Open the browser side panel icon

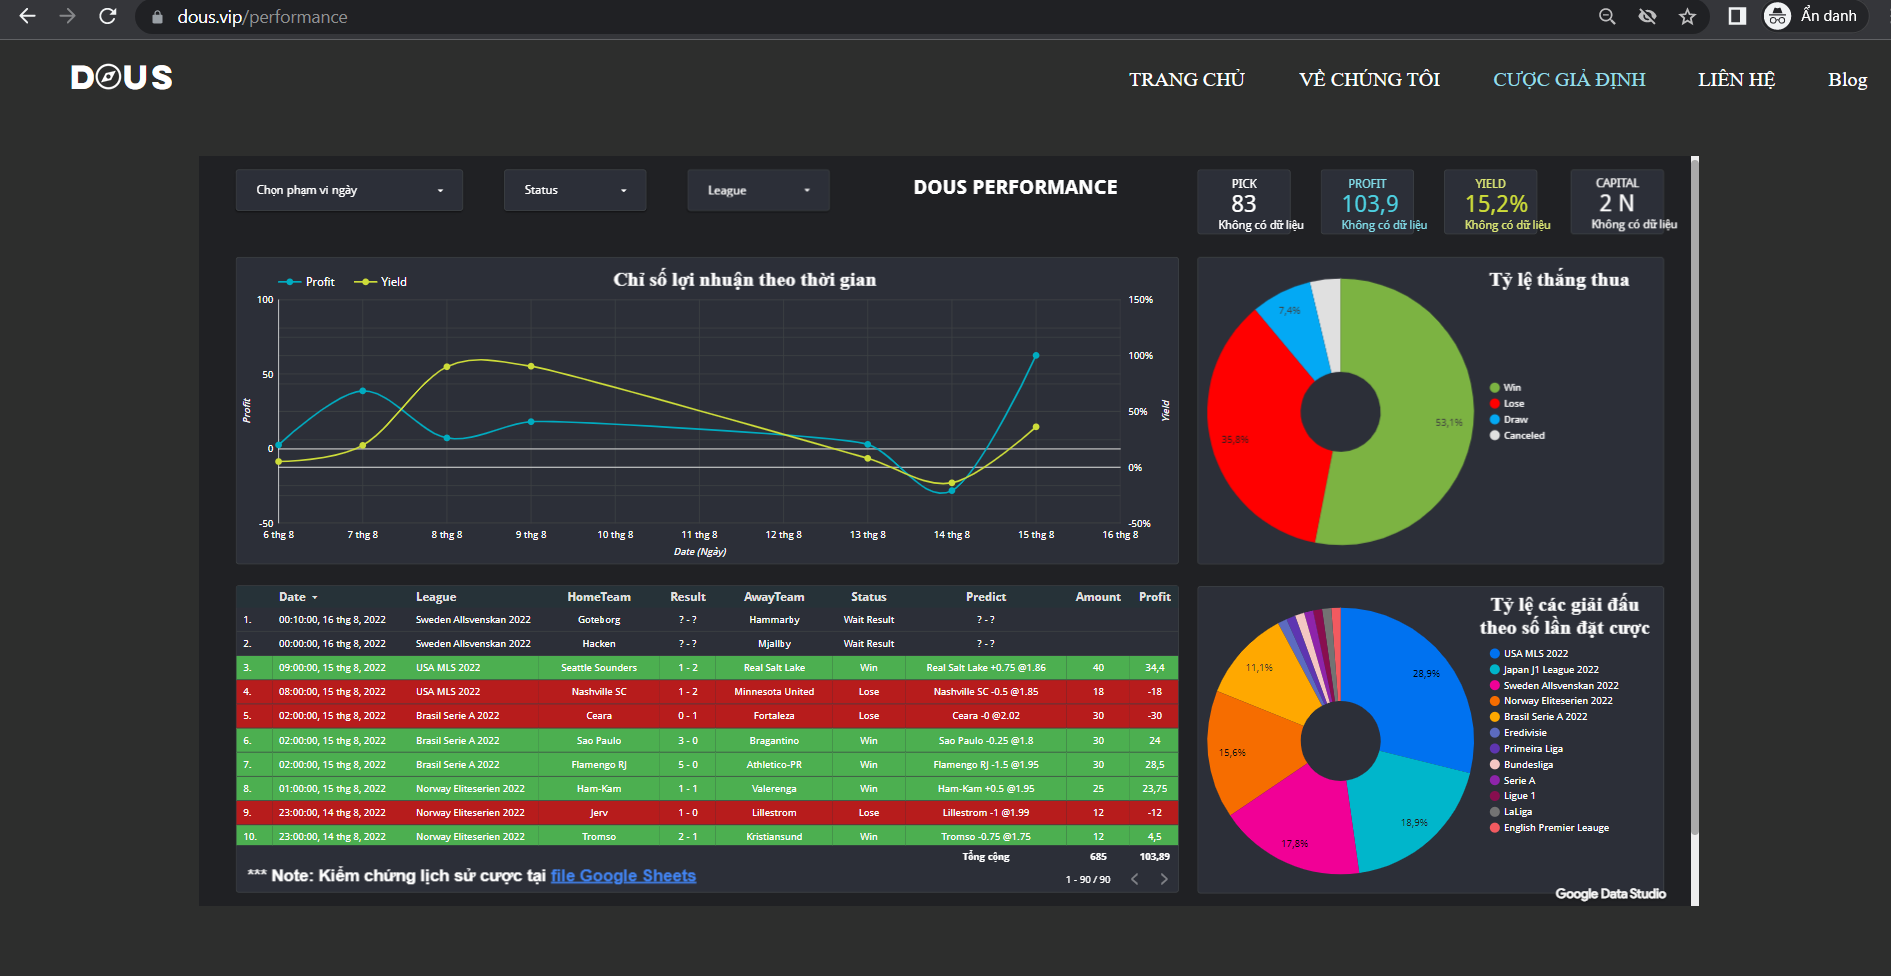coord(1737,16)
